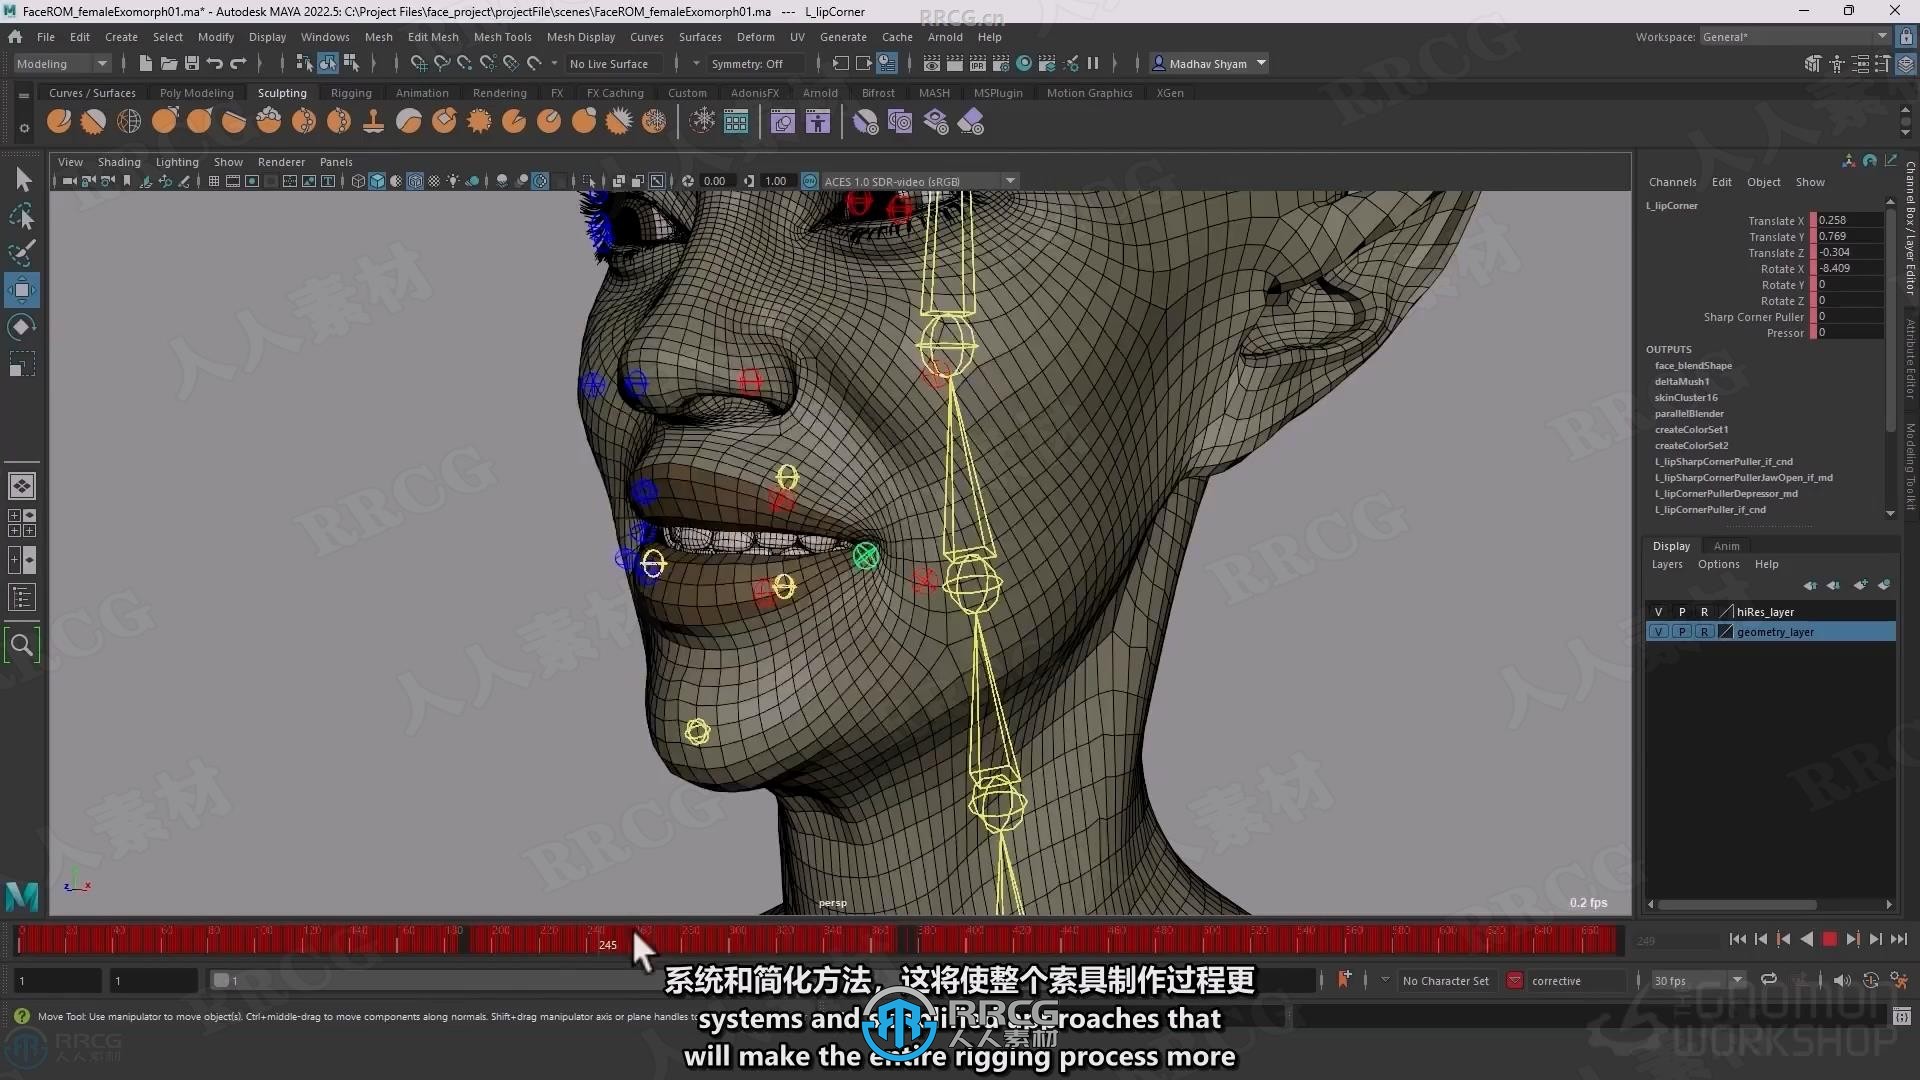Toggle smooth shade all in viewport
1920x1080 pixels.
[377, 181]
